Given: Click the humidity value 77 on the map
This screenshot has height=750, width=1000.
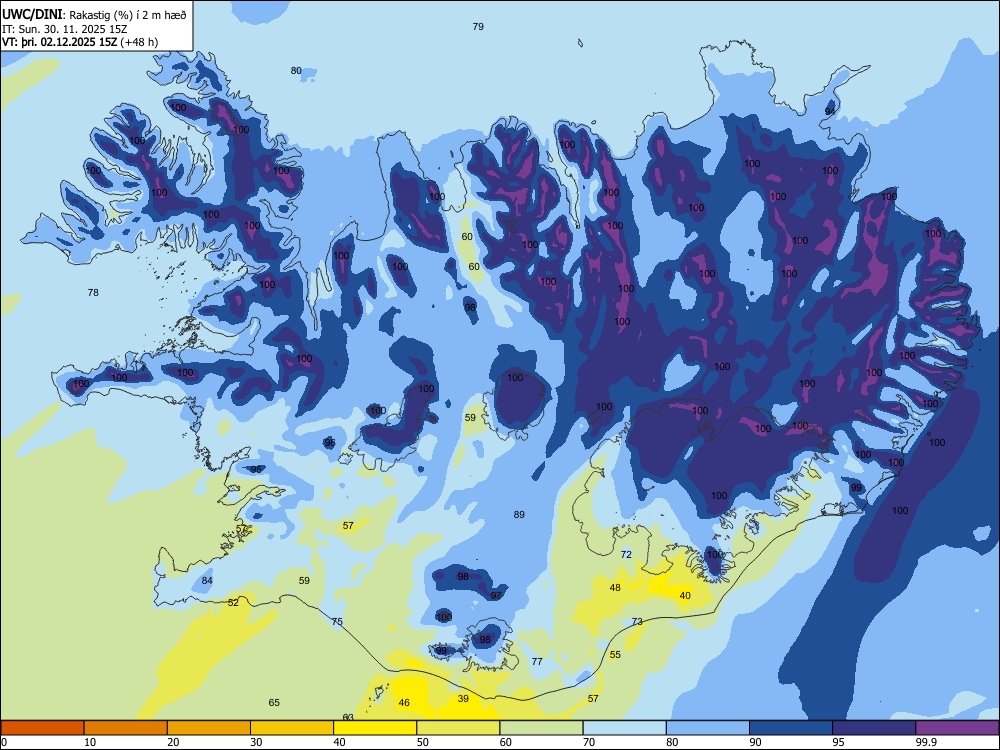Looking at the screenshot, I should click(x=537, y=662).
